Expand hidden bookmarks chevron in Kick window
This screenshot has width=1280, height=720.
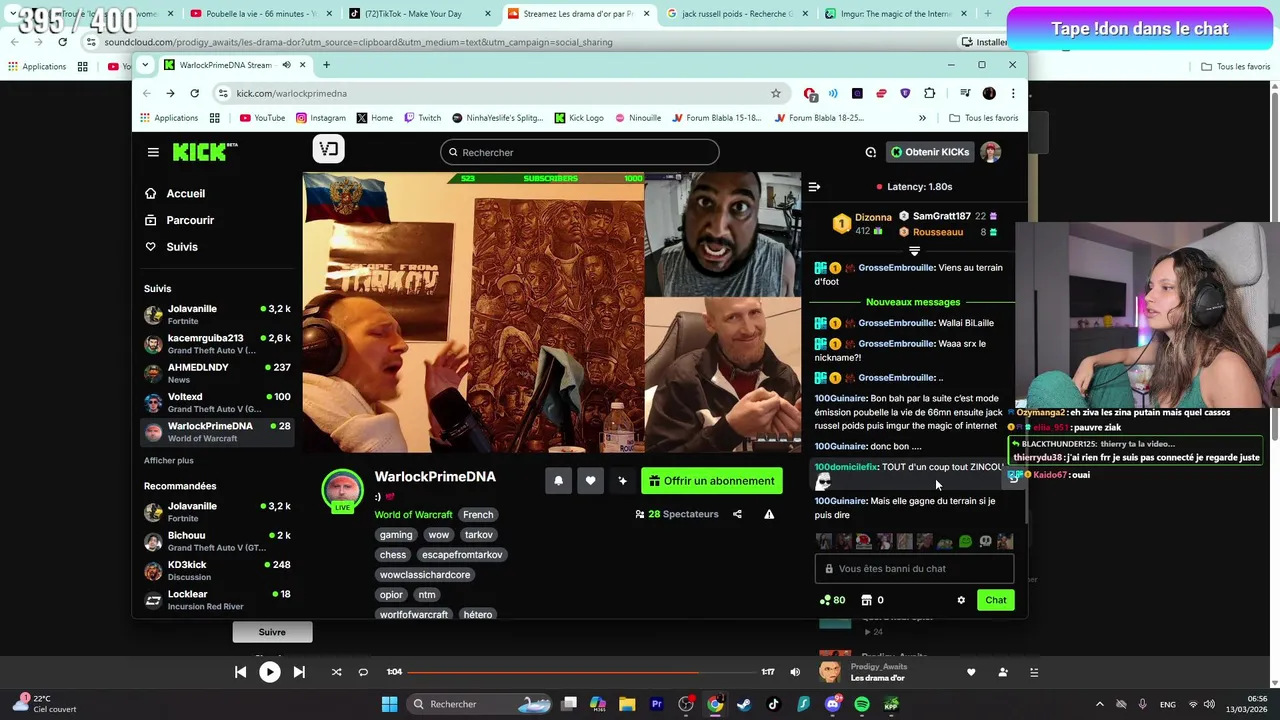(922, 118)
